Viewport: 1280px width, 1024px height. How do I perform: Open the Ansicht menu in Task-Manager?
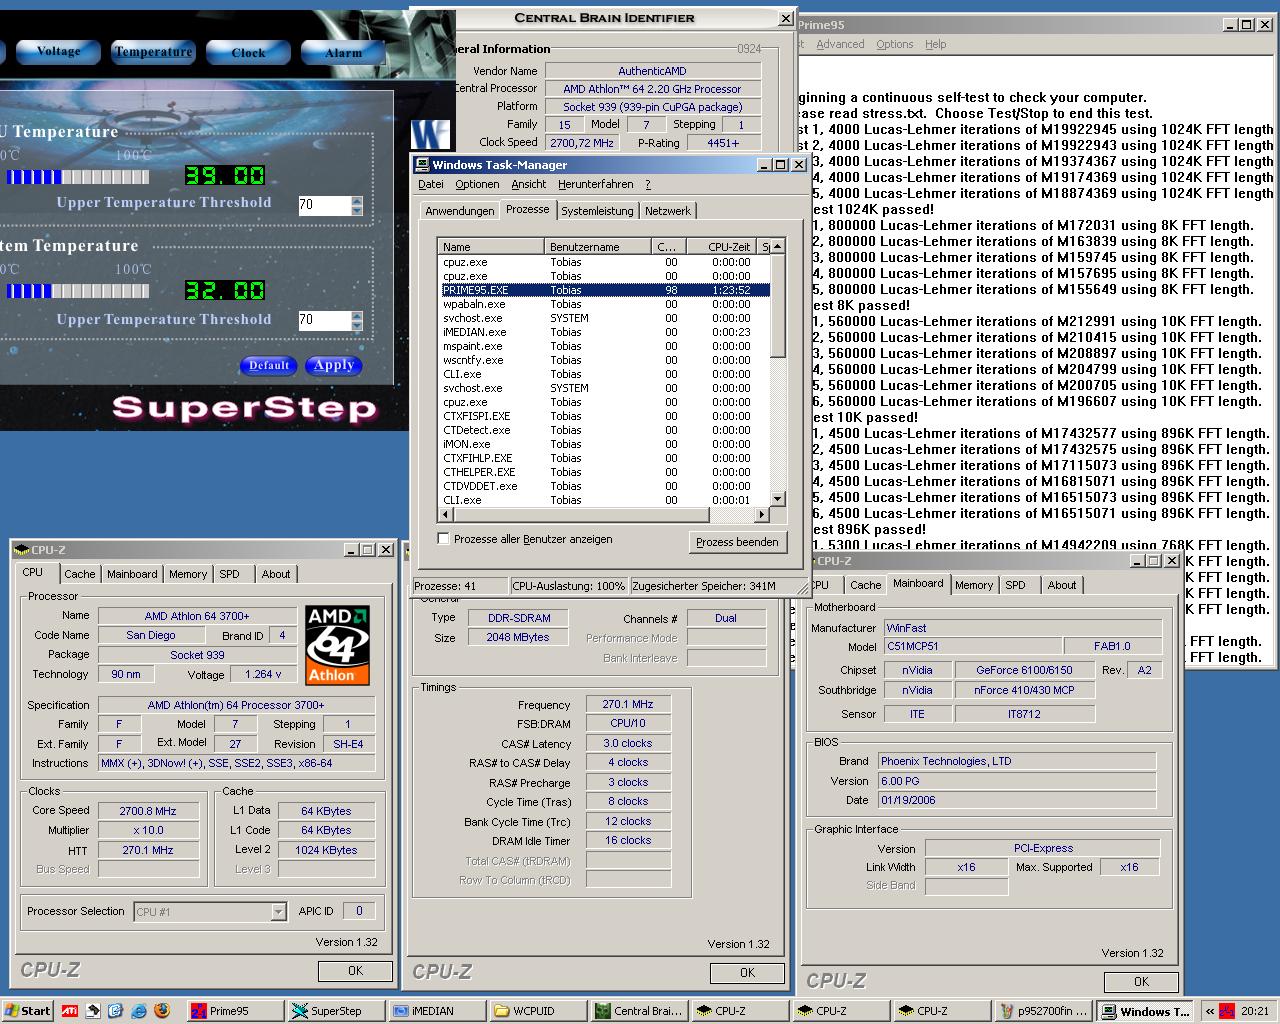tap(529, 184)
